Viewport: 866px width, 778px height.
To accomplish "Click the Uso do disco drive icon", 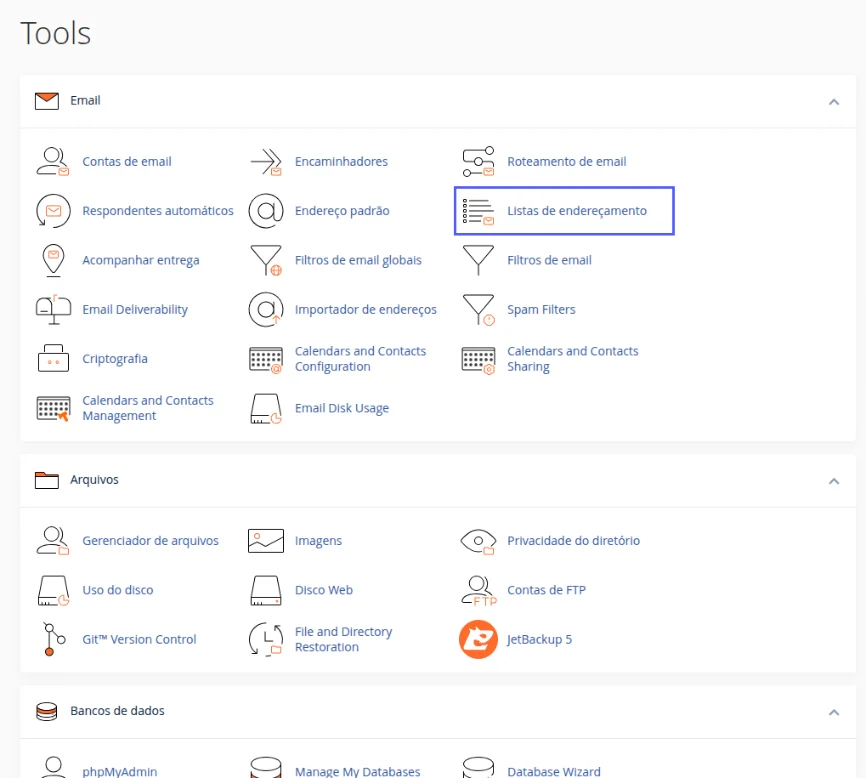I will (x=53, y=590).
